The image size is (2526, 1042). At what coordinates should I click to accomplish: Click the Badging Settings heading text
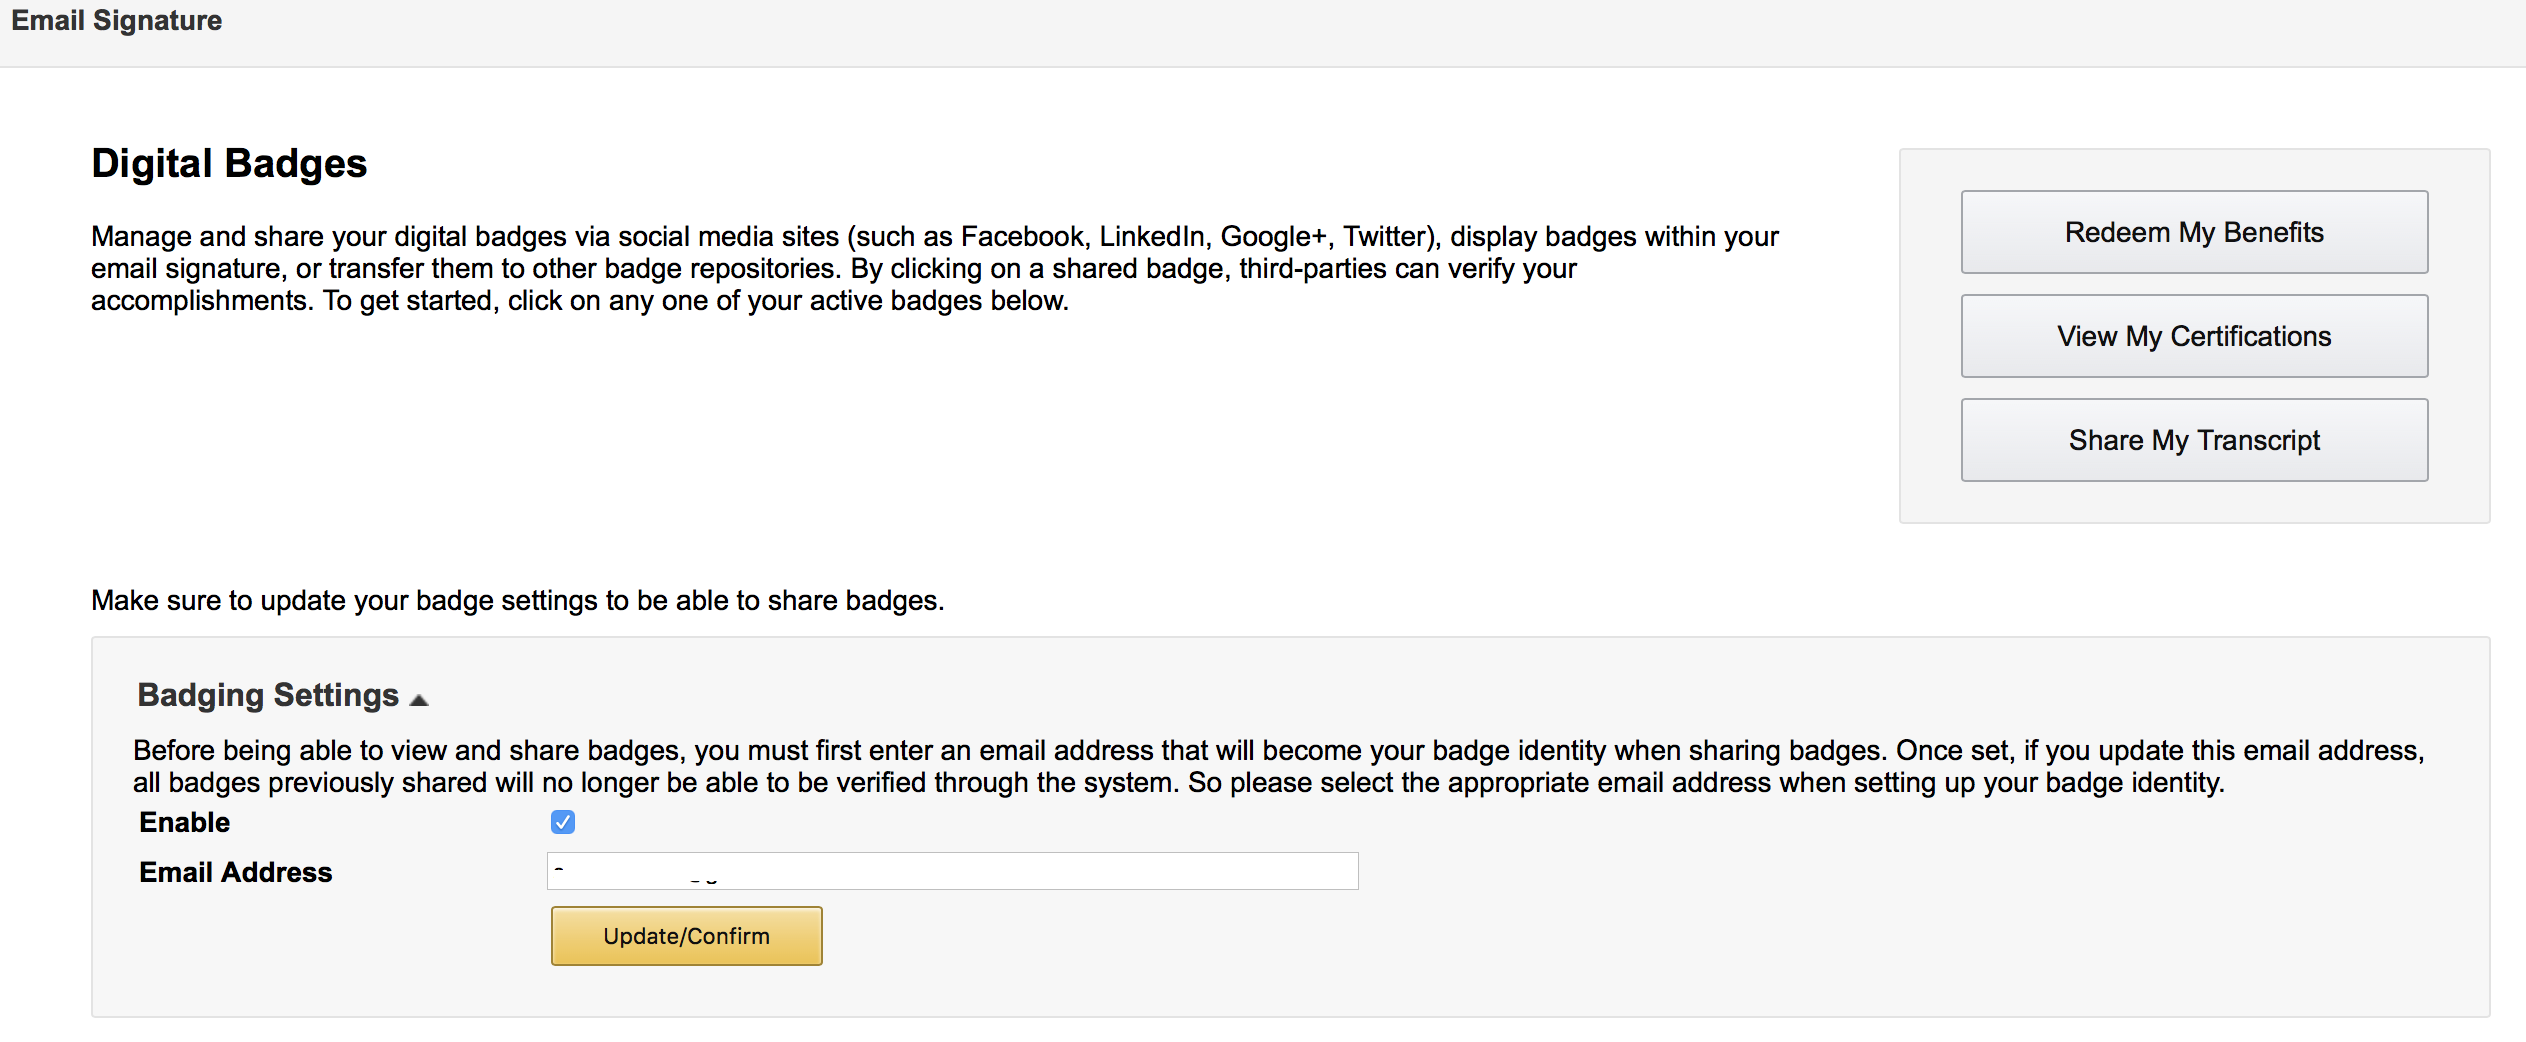pos(268,695)
